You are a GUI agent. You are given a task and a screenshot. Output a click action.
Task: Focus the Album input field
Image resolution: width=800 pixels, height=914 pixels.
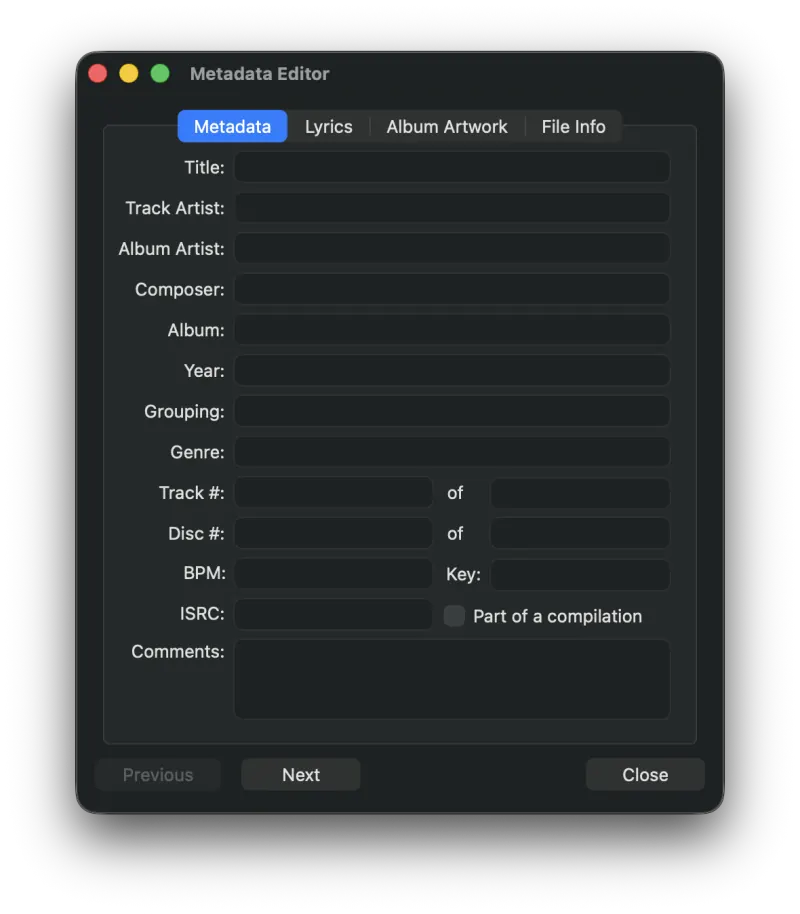(452, 330)
